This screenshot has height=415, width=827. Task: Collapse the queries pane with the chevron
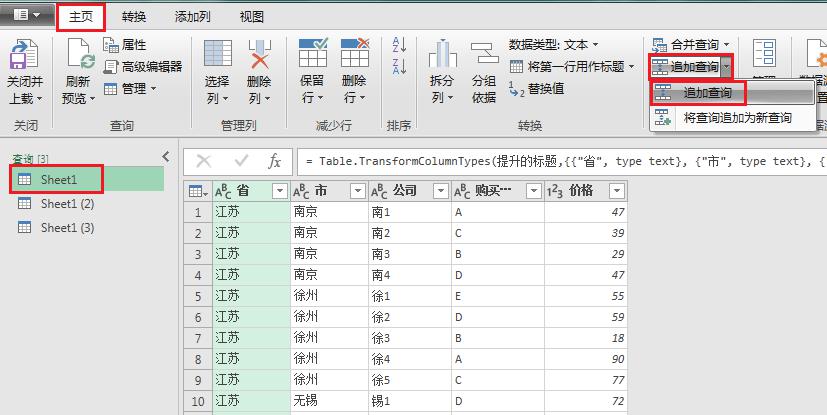pos(166,156)
